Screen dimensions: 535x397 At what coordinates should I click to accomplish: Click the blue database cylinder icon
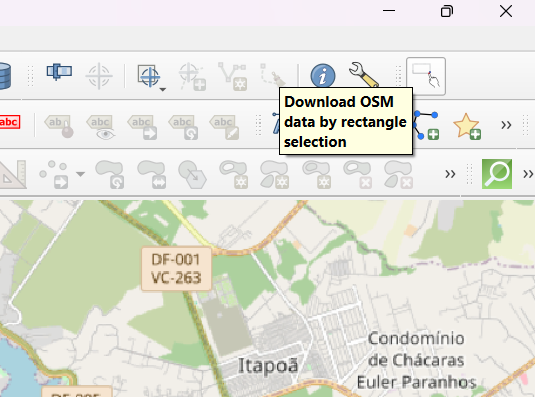(5, 76)
